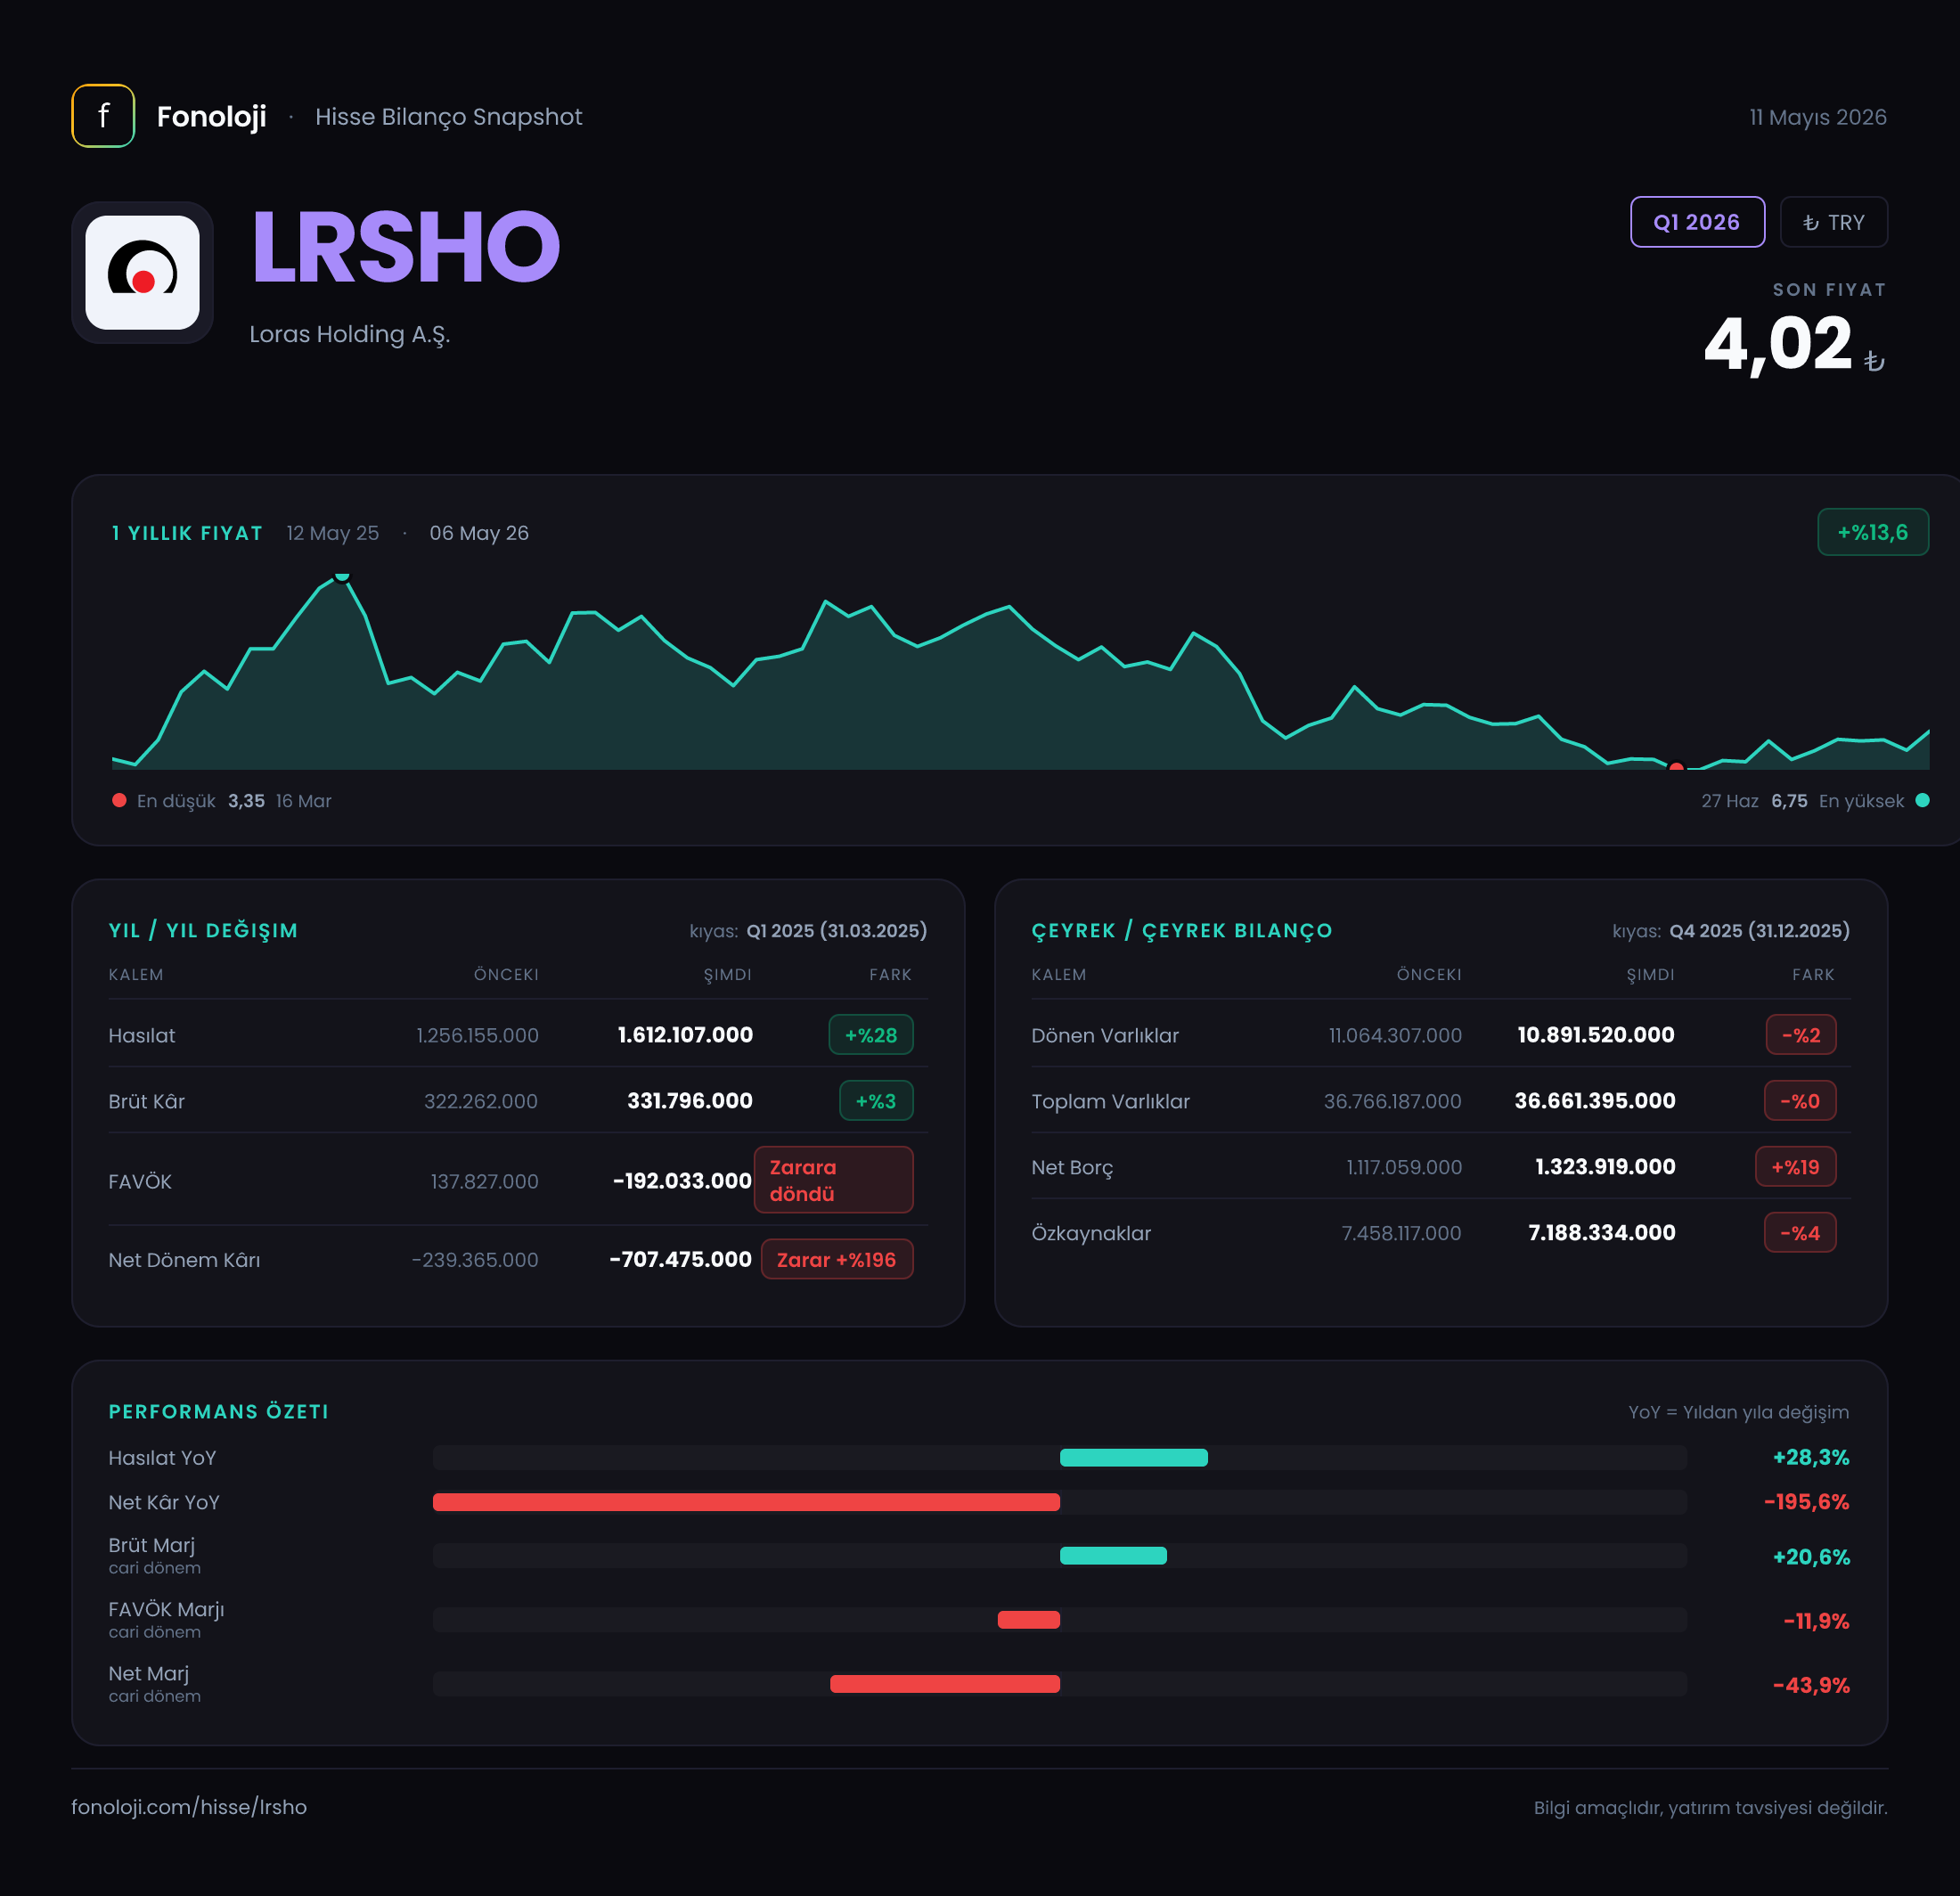The image size is (1960, 1896).
Task: Click the 6,75 highest price value
Action: [x=1789, y=801]
